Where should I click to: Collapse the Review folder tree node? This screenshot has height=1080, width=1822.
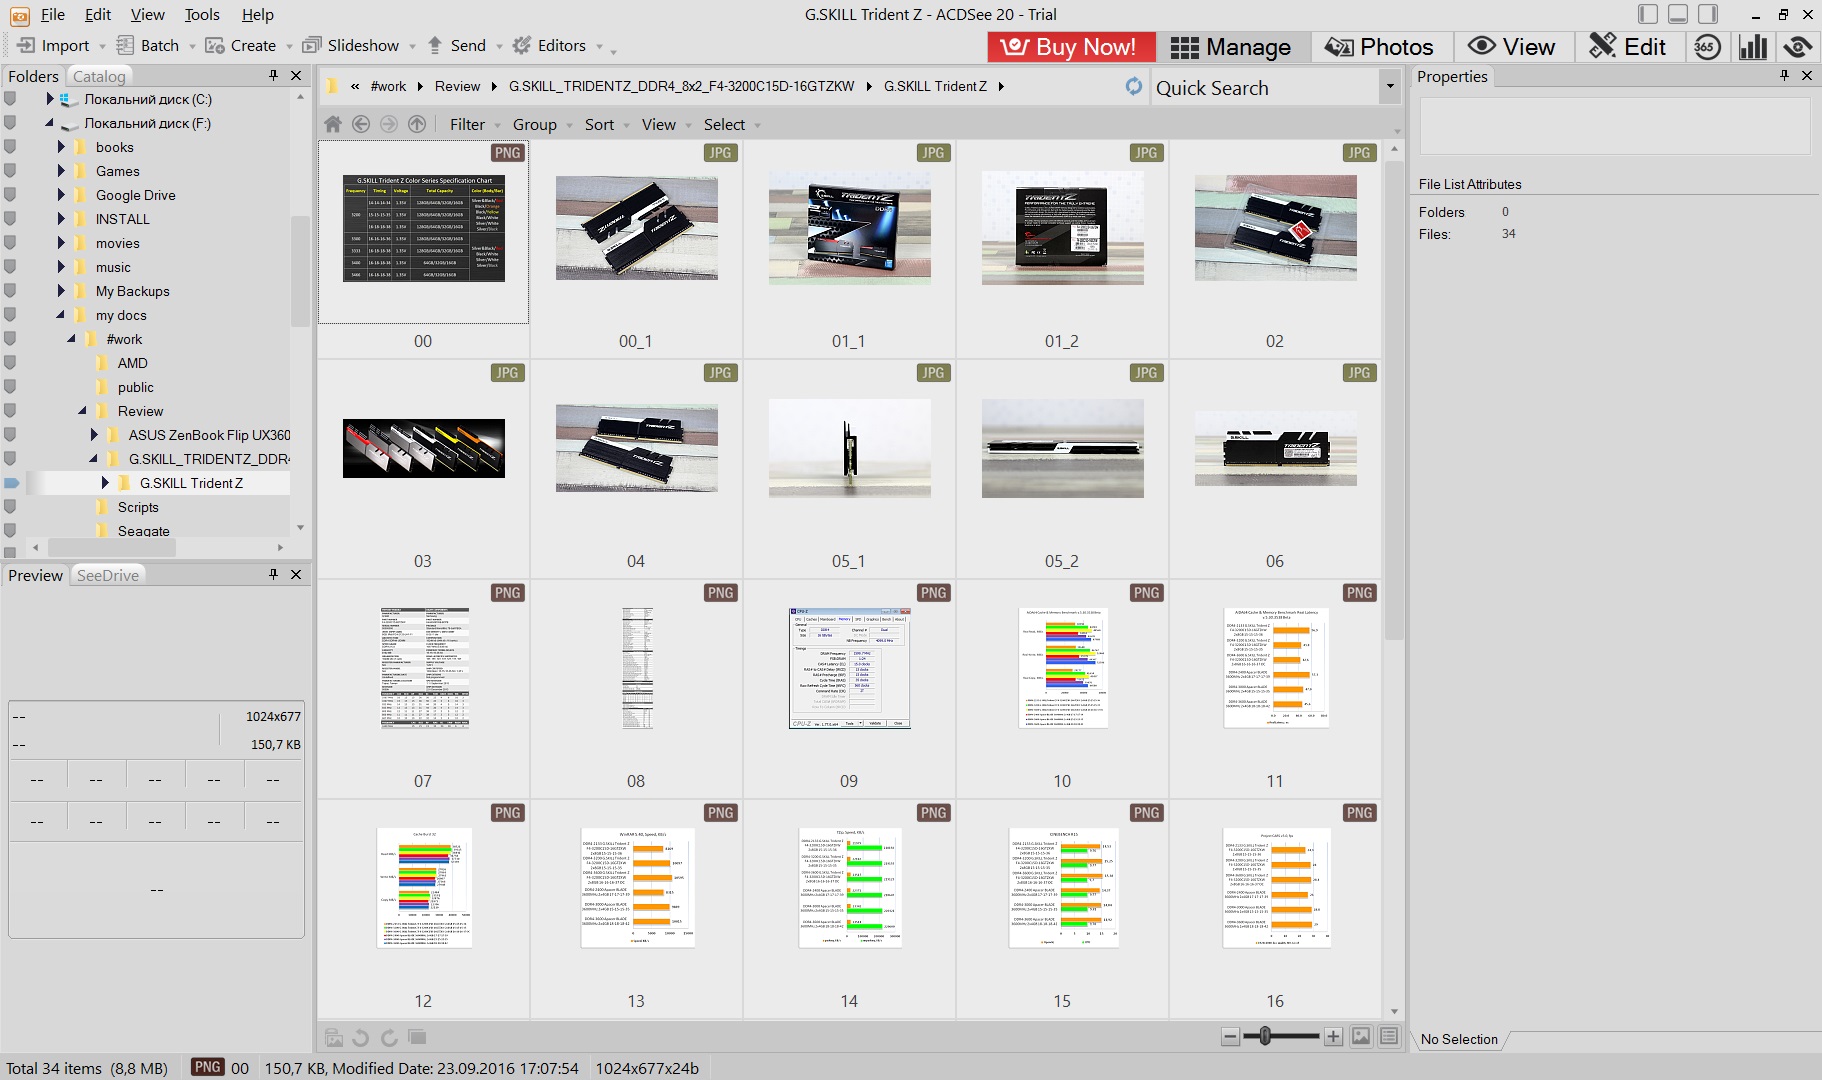pos(83,411)
